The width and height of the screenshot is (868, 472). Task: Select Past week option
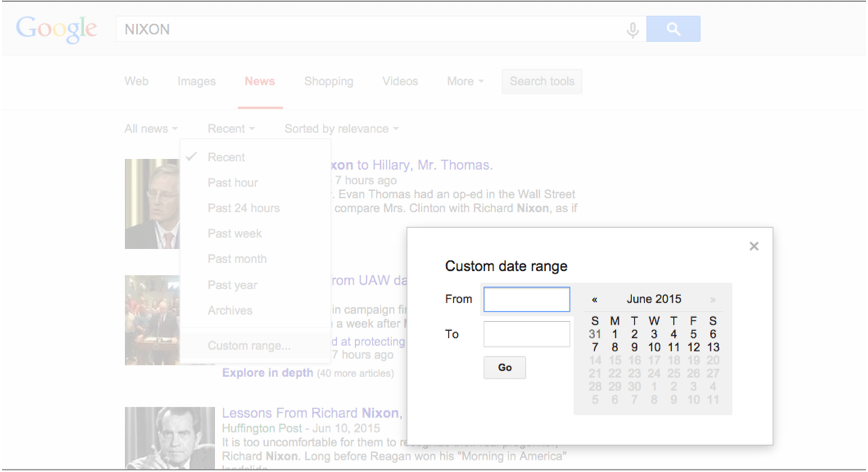coord(235,234)
